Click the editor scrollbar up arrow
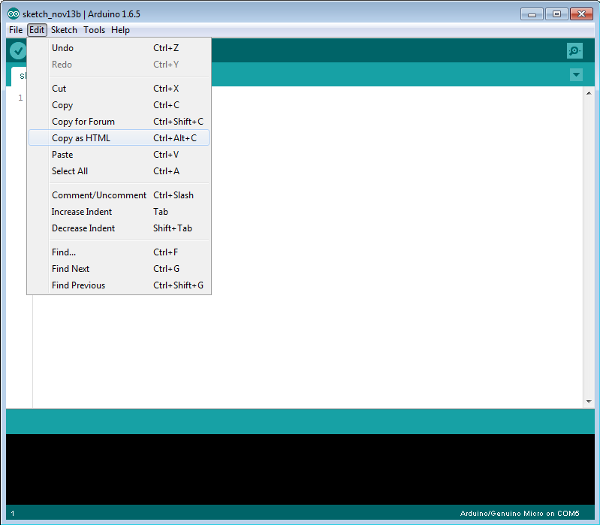This screenshot has width=600, height=525. click(589, 93)
